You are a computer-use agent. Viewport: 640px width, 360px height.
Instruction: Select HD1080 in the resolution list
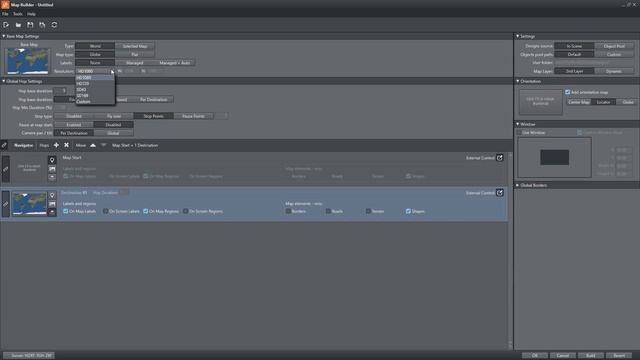(x=95, y=78)
